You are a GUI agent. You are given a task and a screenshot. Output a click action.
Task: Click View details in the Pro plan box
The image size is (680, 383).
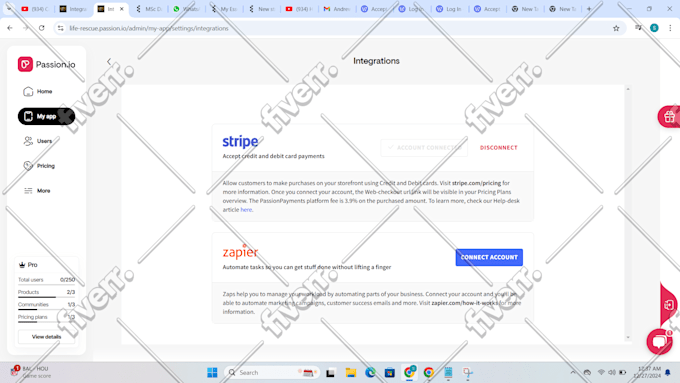46,337
